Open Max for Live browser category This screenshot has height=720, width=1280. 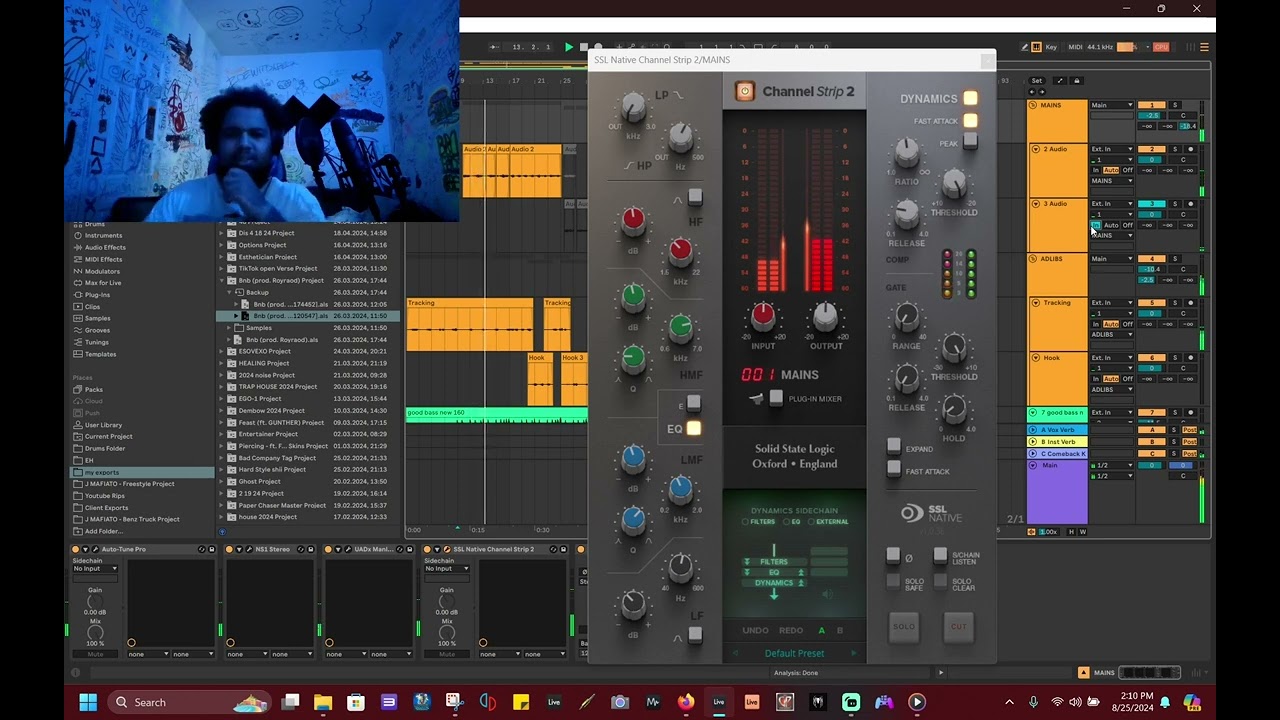click(103, 283)
